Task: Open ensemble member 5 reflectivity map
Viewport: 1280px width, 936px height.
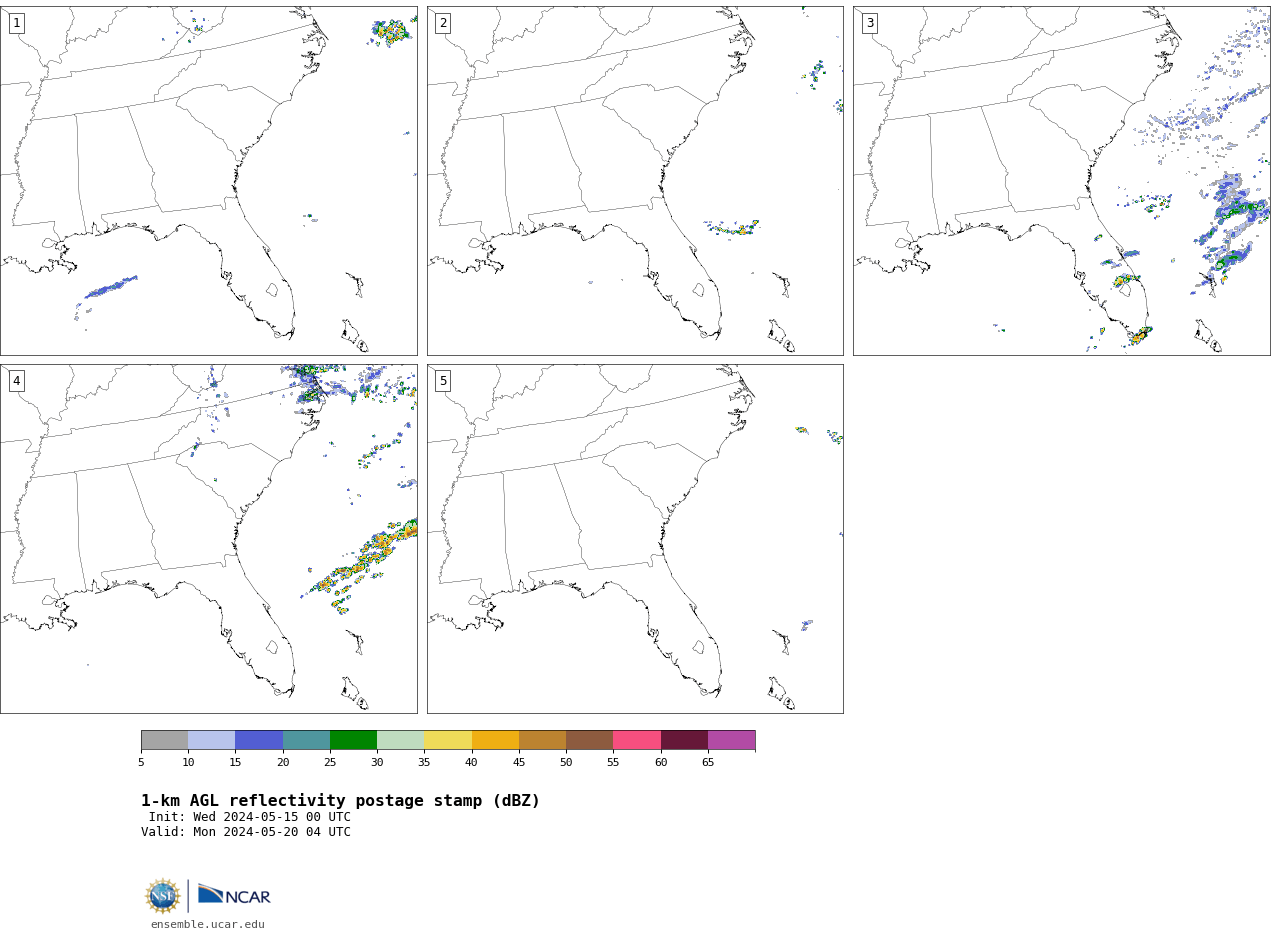Action: pos(635,539)
